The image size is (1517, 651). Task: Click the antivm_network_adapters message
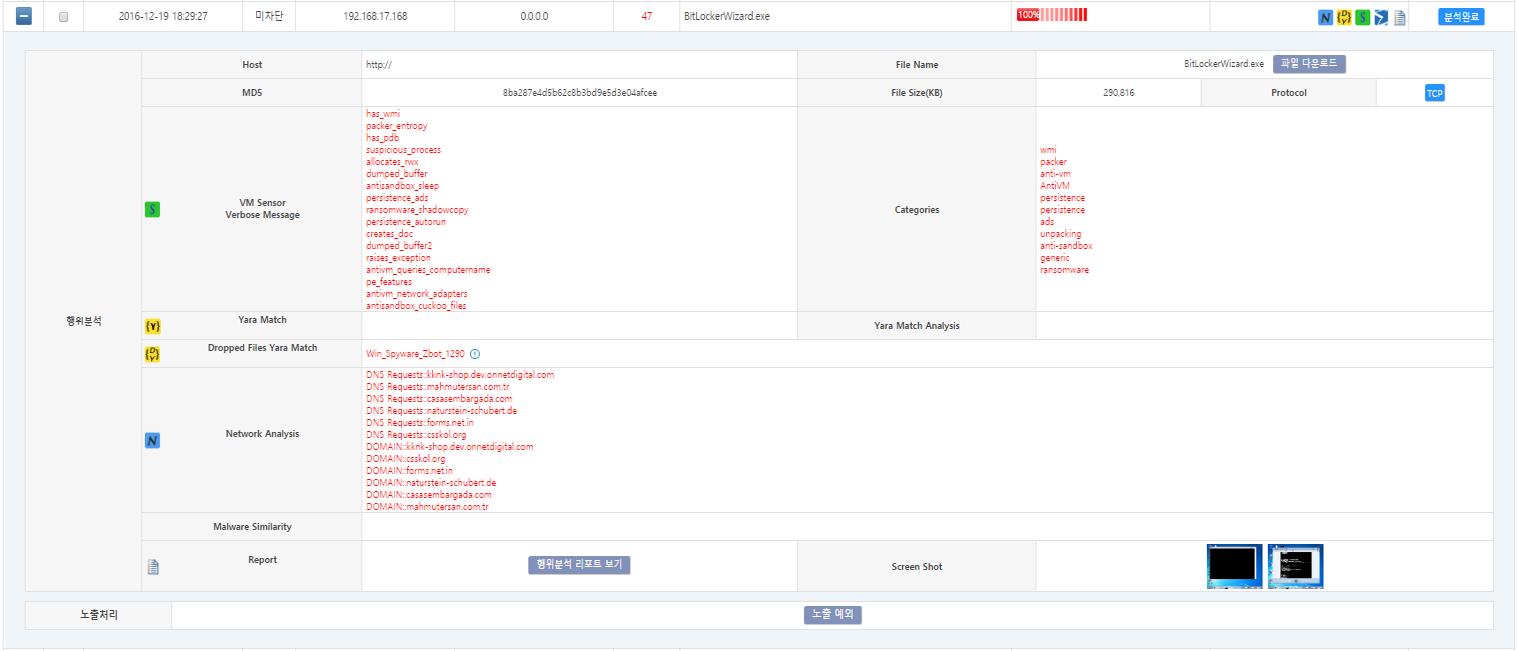417,294
